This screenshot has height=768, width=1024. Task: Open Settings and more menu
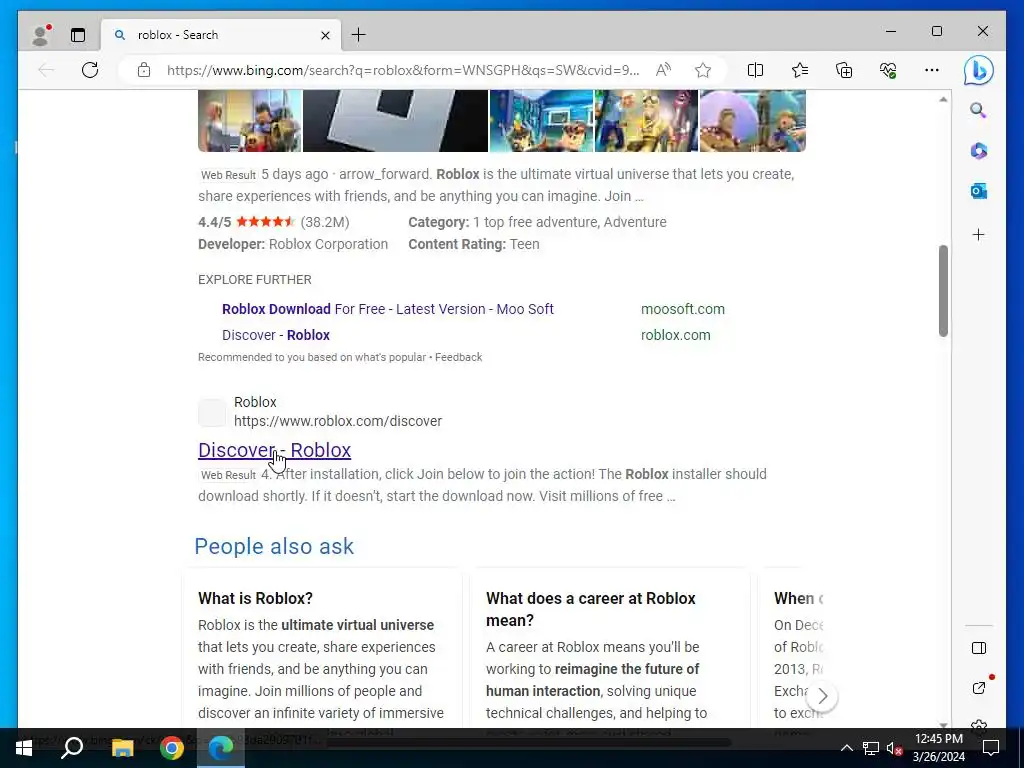coord(932,70)
